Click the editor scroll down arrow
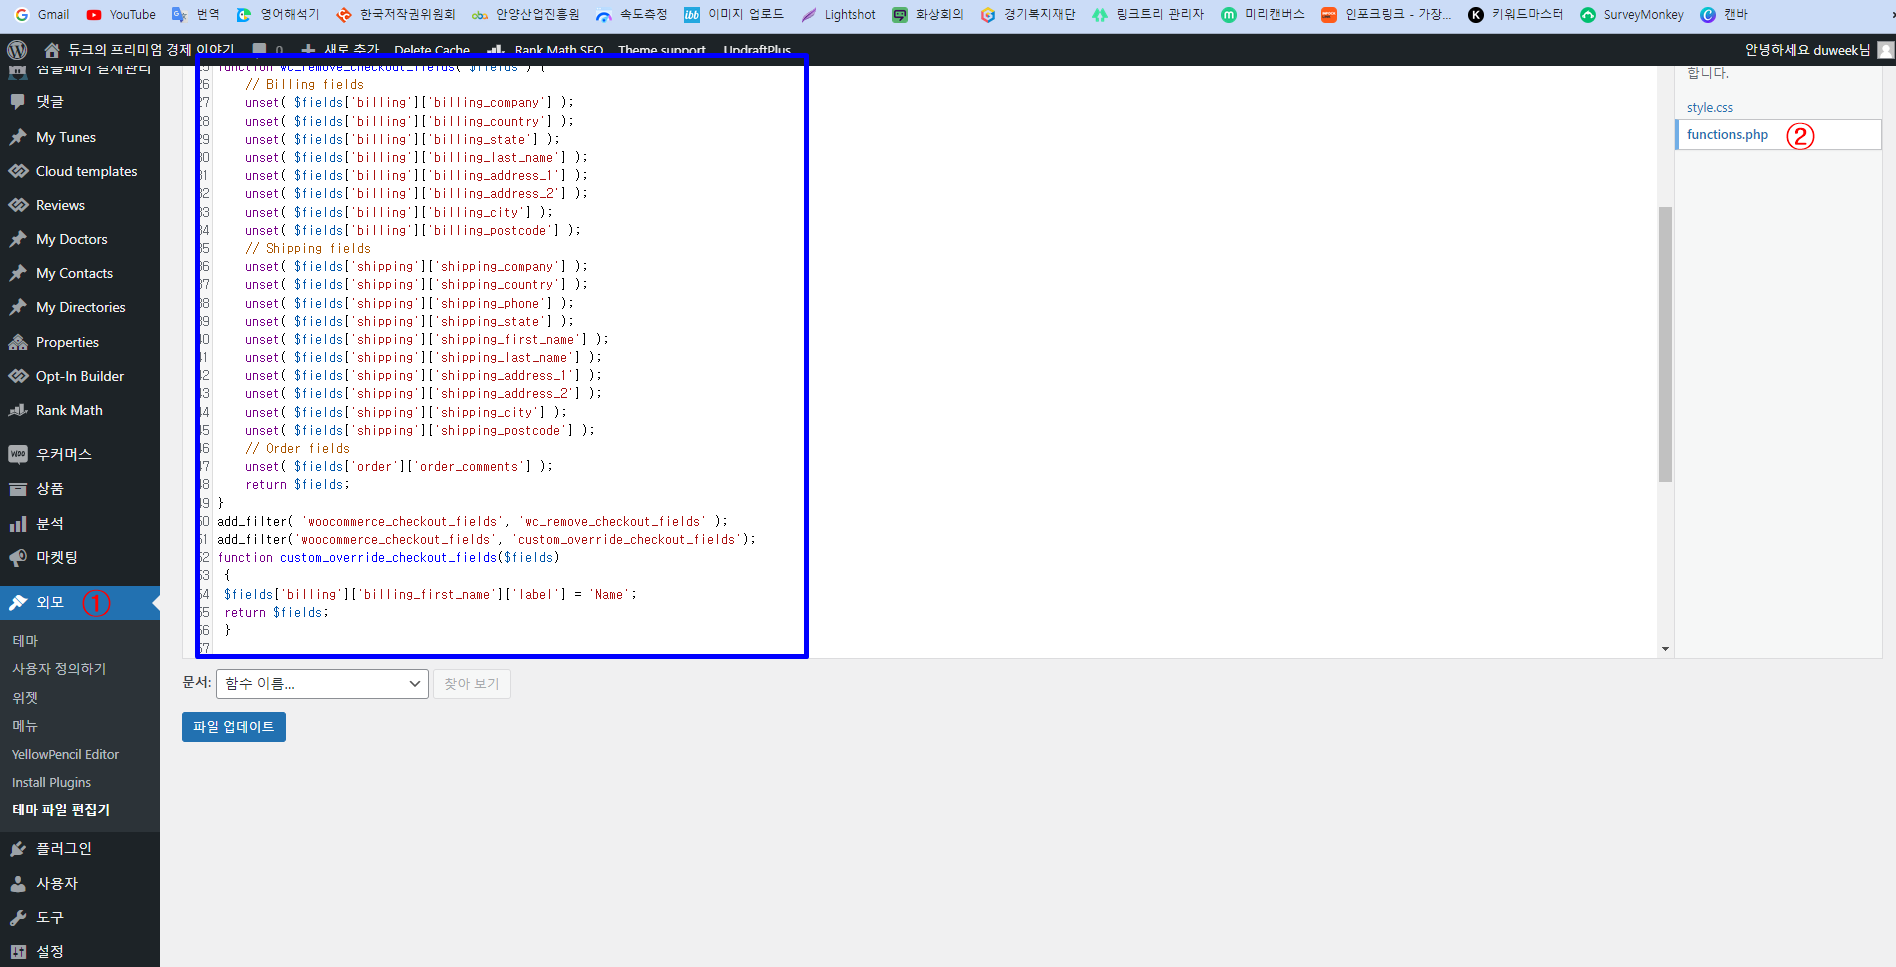This screenshot has height=967, width=1896. point(1665,649)
